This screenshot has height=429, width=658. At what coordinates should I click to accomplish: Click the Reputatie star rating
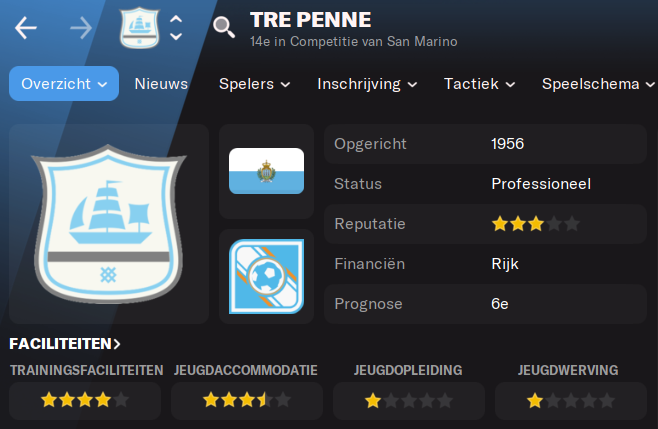click(x=536, y=224)
